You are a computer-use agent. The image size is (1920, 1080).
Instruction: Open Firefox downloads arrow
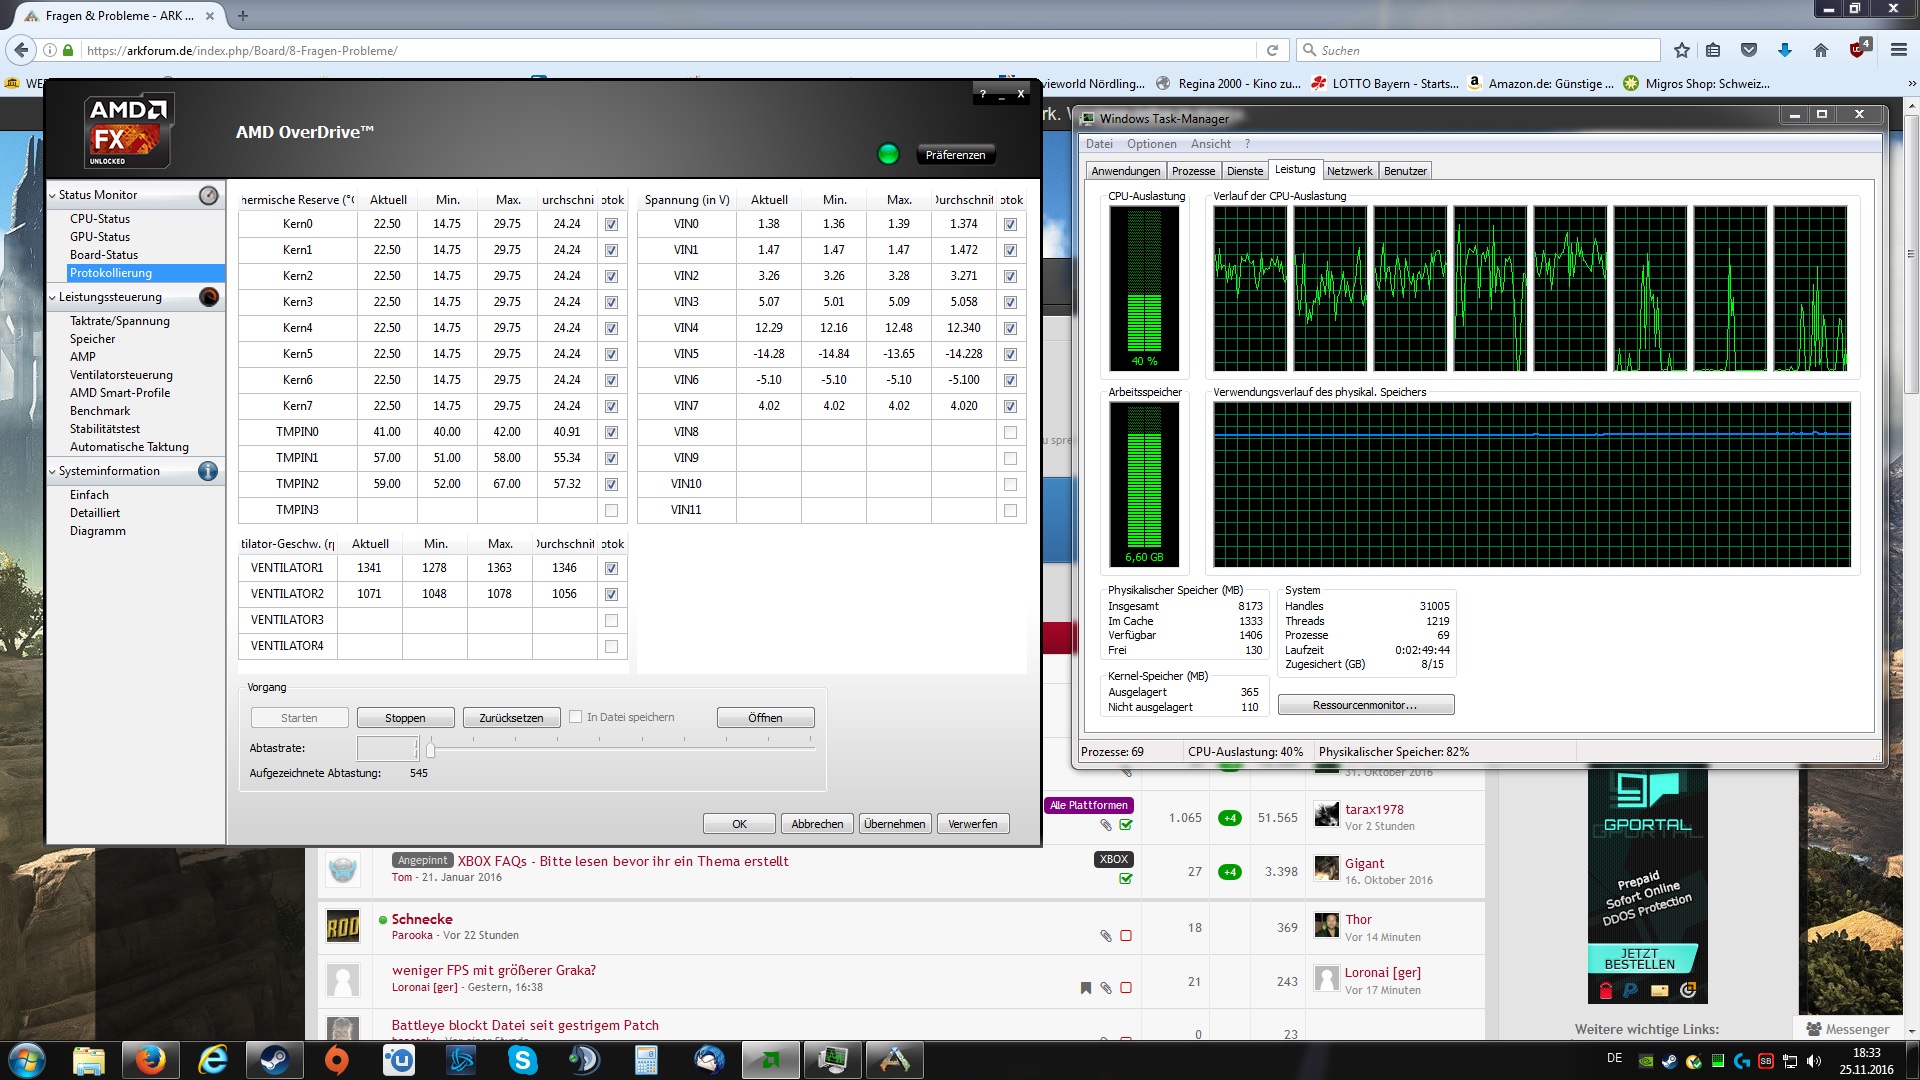coord(1785,50)
